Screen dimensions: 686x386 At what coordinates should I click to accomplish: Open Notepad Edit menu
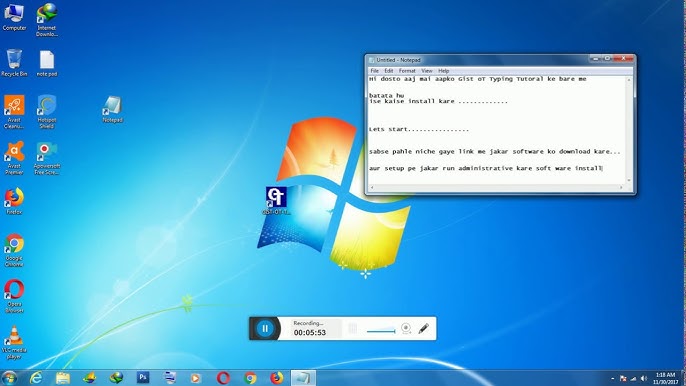tap(388, 71)
